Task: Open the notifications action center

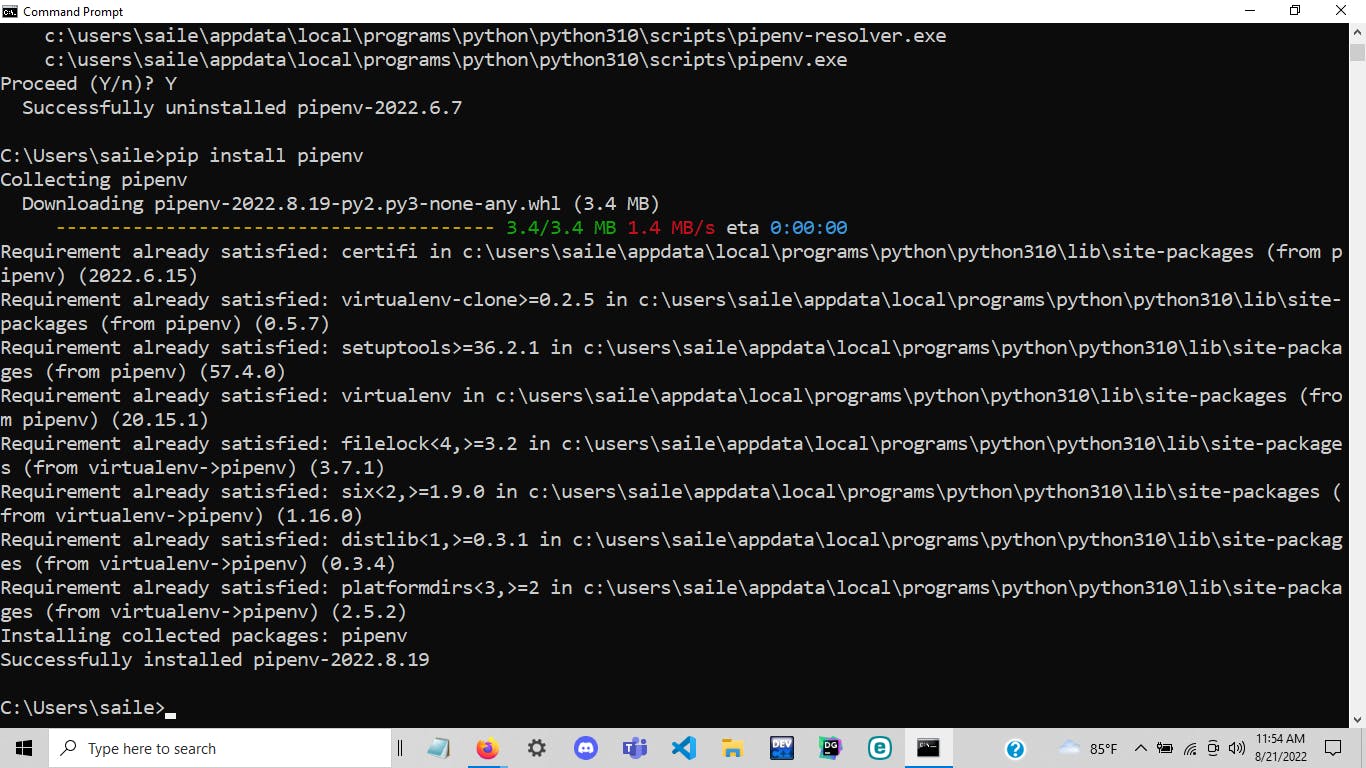Action: [1332, 748]
